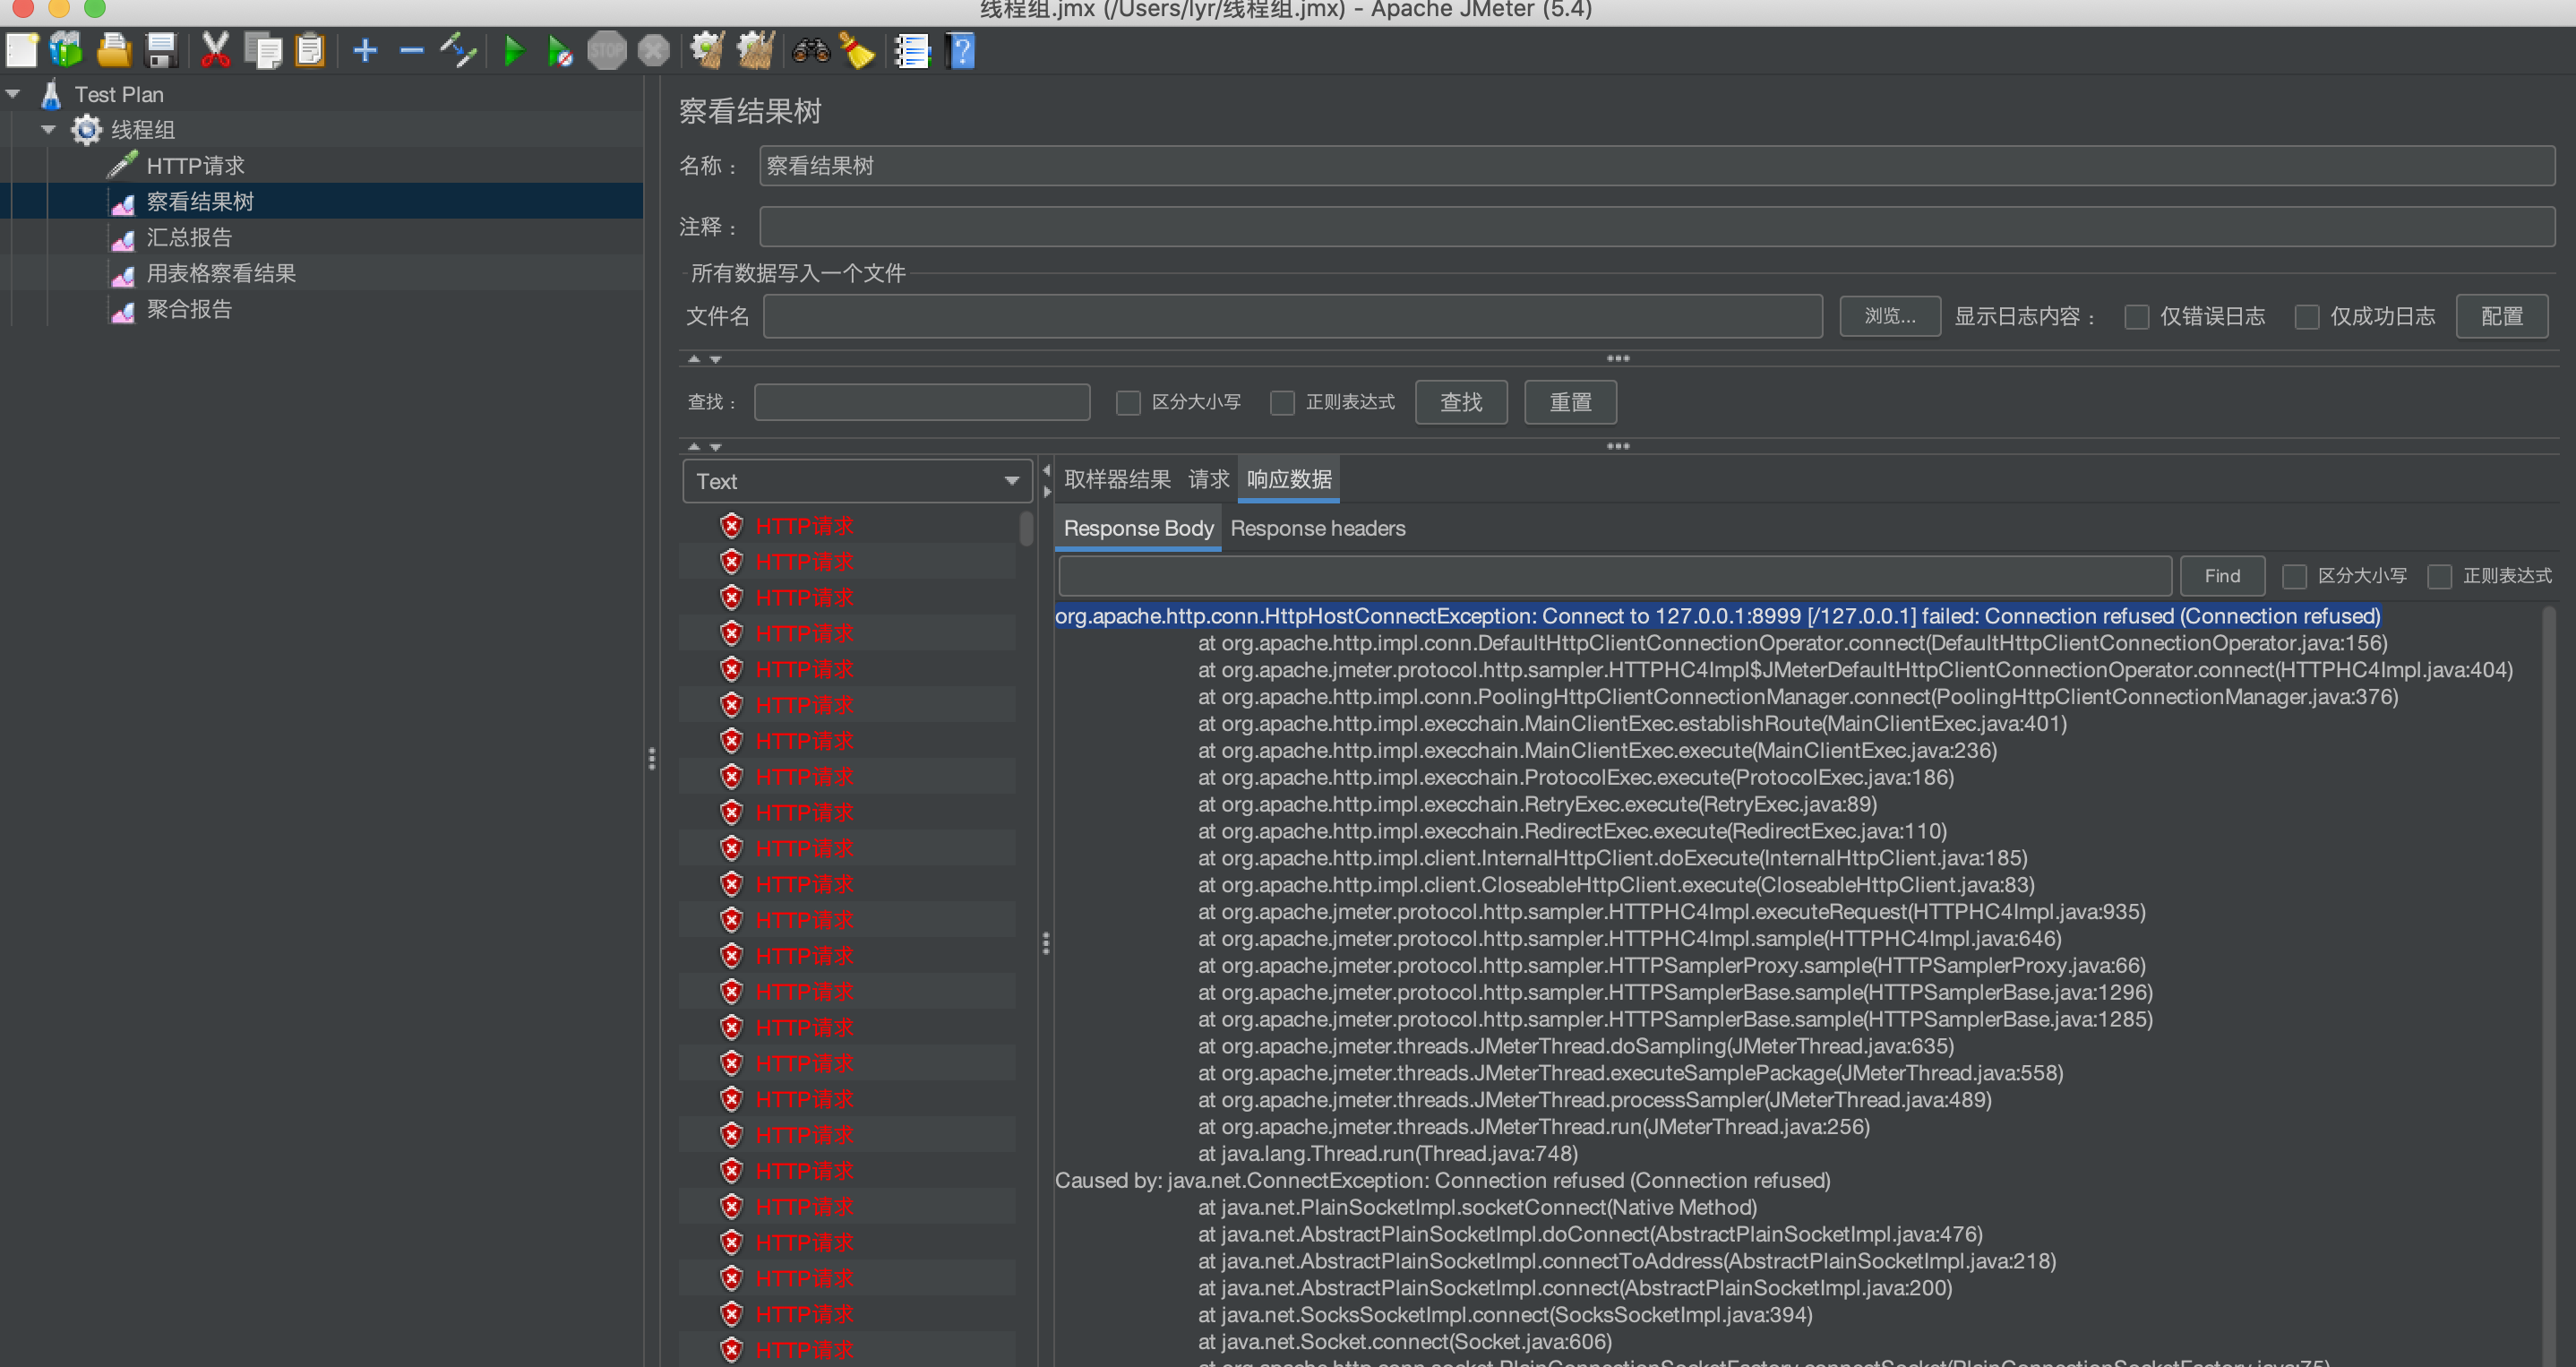Click the collapse arrows above Text dropdown
The height and width of the screenshot is (1367, 2576).
pyautogui.click(x=704, y=447)
